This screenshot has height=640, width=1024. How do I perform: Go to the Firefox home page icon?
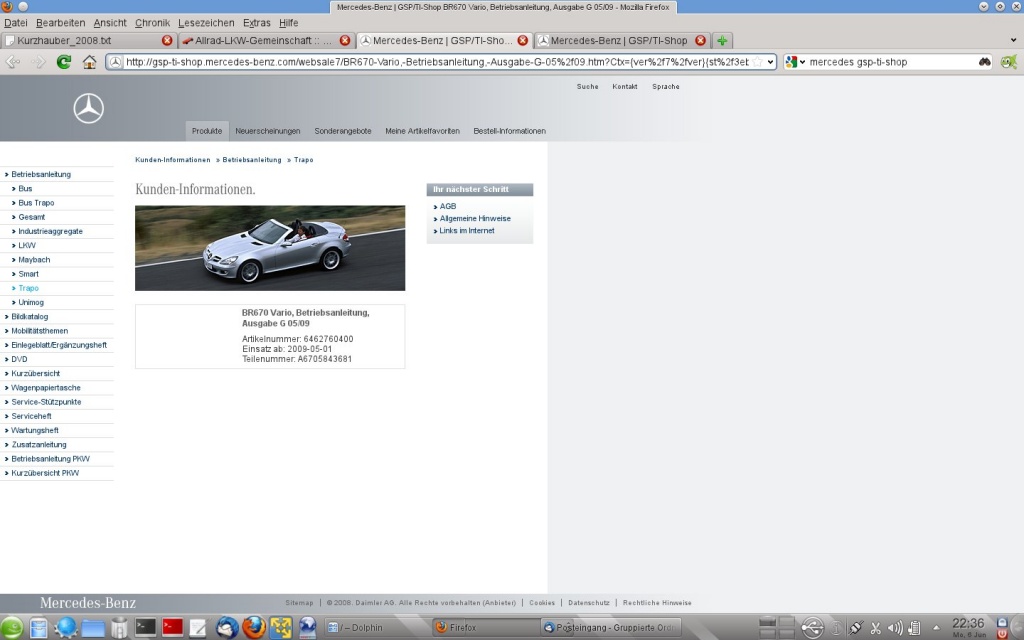(x=89, y=62)
